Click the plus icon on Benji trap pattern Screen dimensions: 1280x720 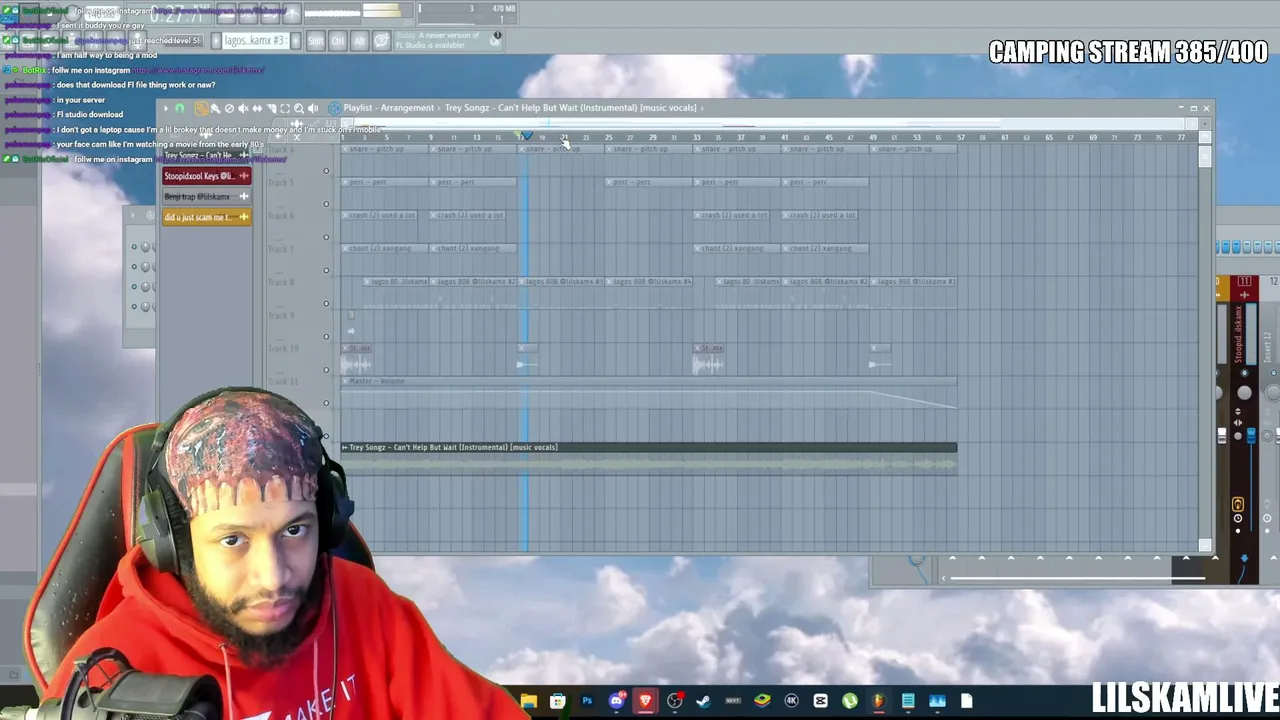point(243,197)
